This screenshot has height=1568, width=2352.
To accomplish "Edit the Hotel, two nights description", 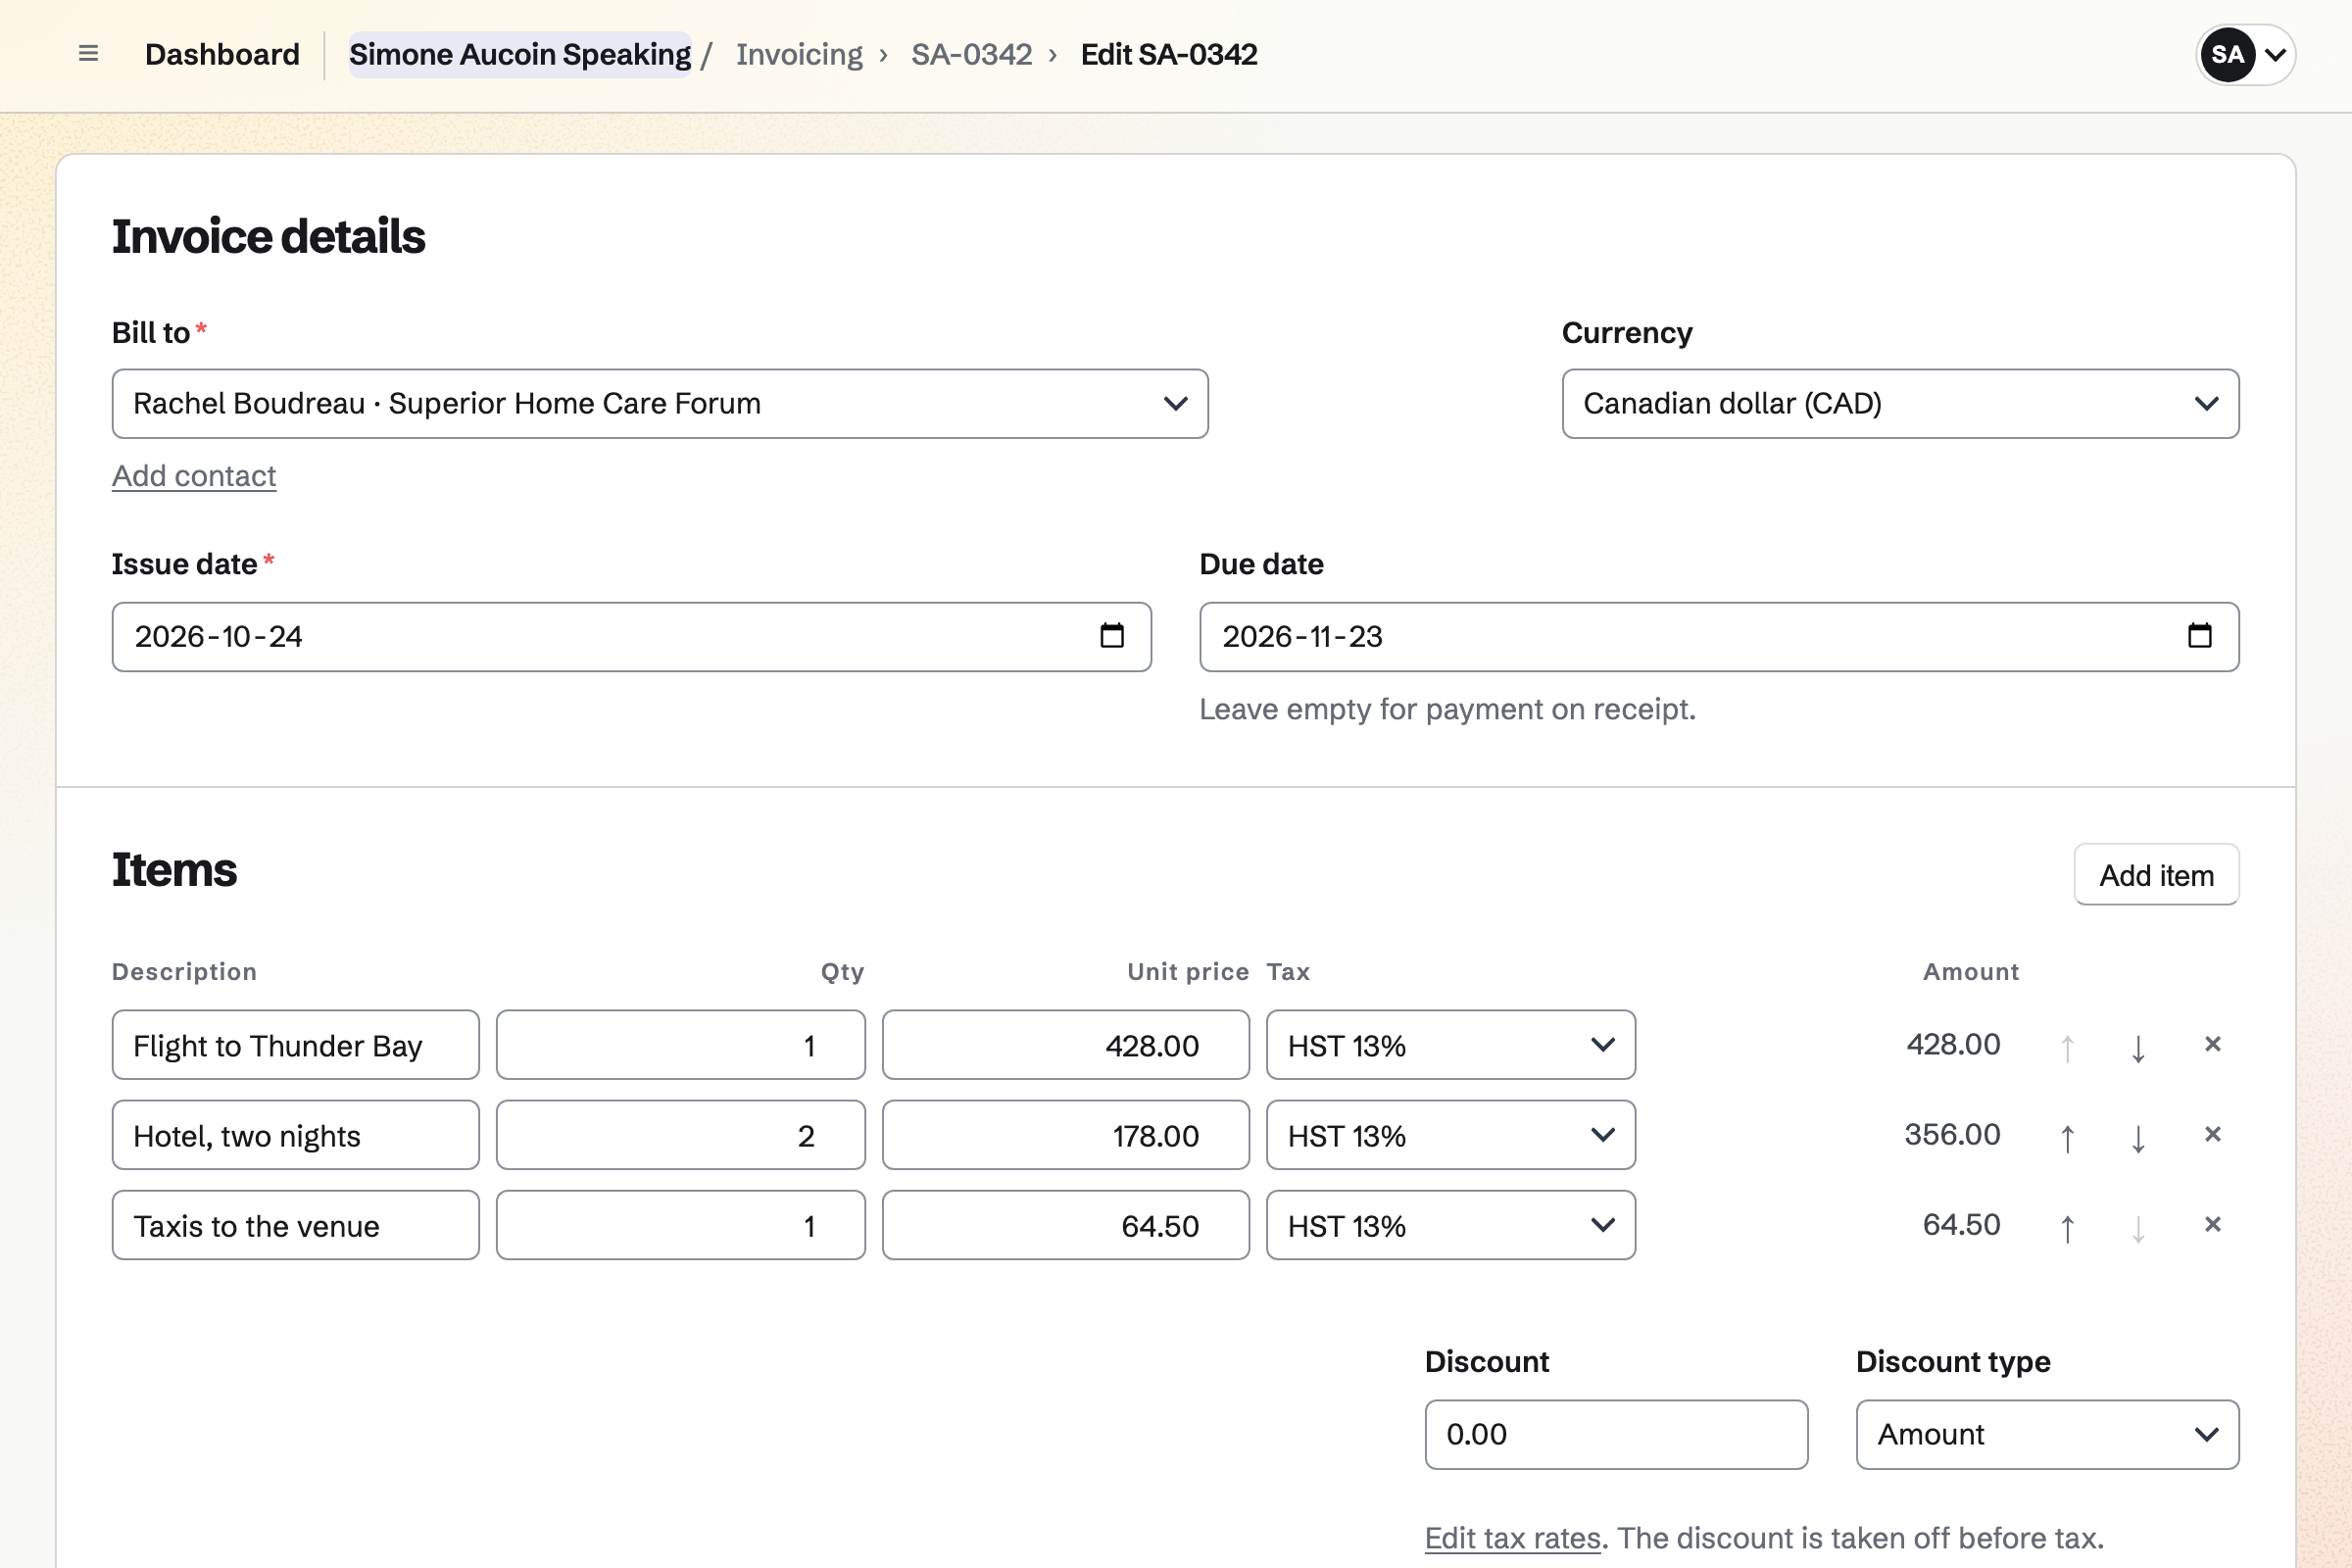I will (x=295, y=1135).
